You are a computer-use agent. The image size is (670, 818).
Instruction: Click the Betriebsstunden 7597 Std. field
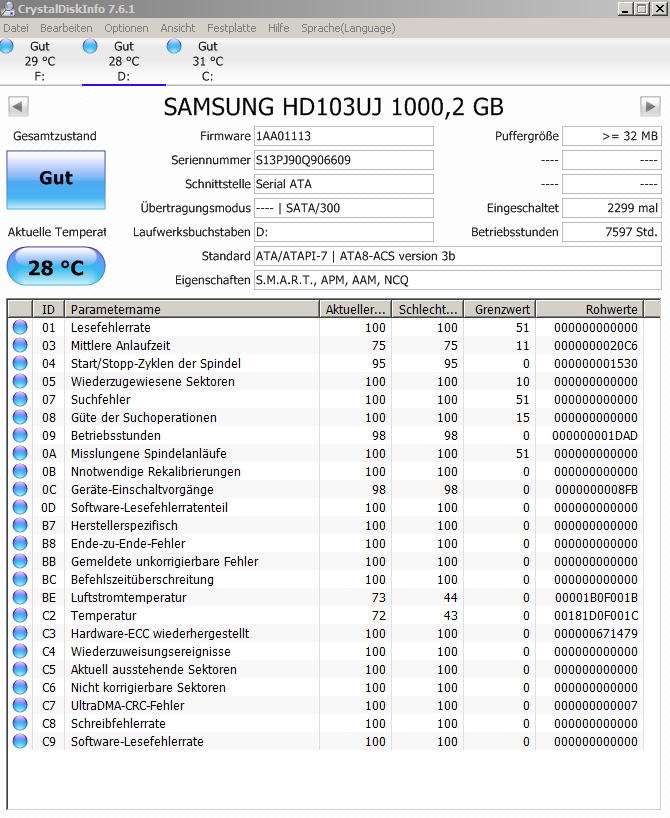[612, 232]
